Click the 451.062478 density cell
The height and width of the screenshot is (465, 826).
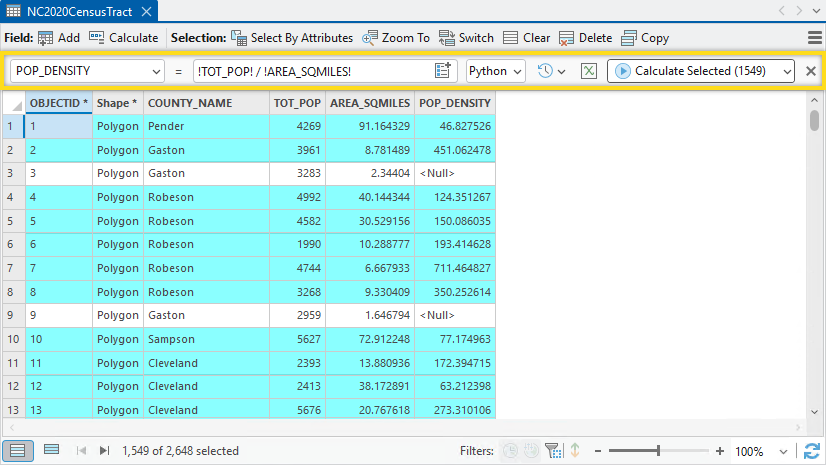coord(455,150)
